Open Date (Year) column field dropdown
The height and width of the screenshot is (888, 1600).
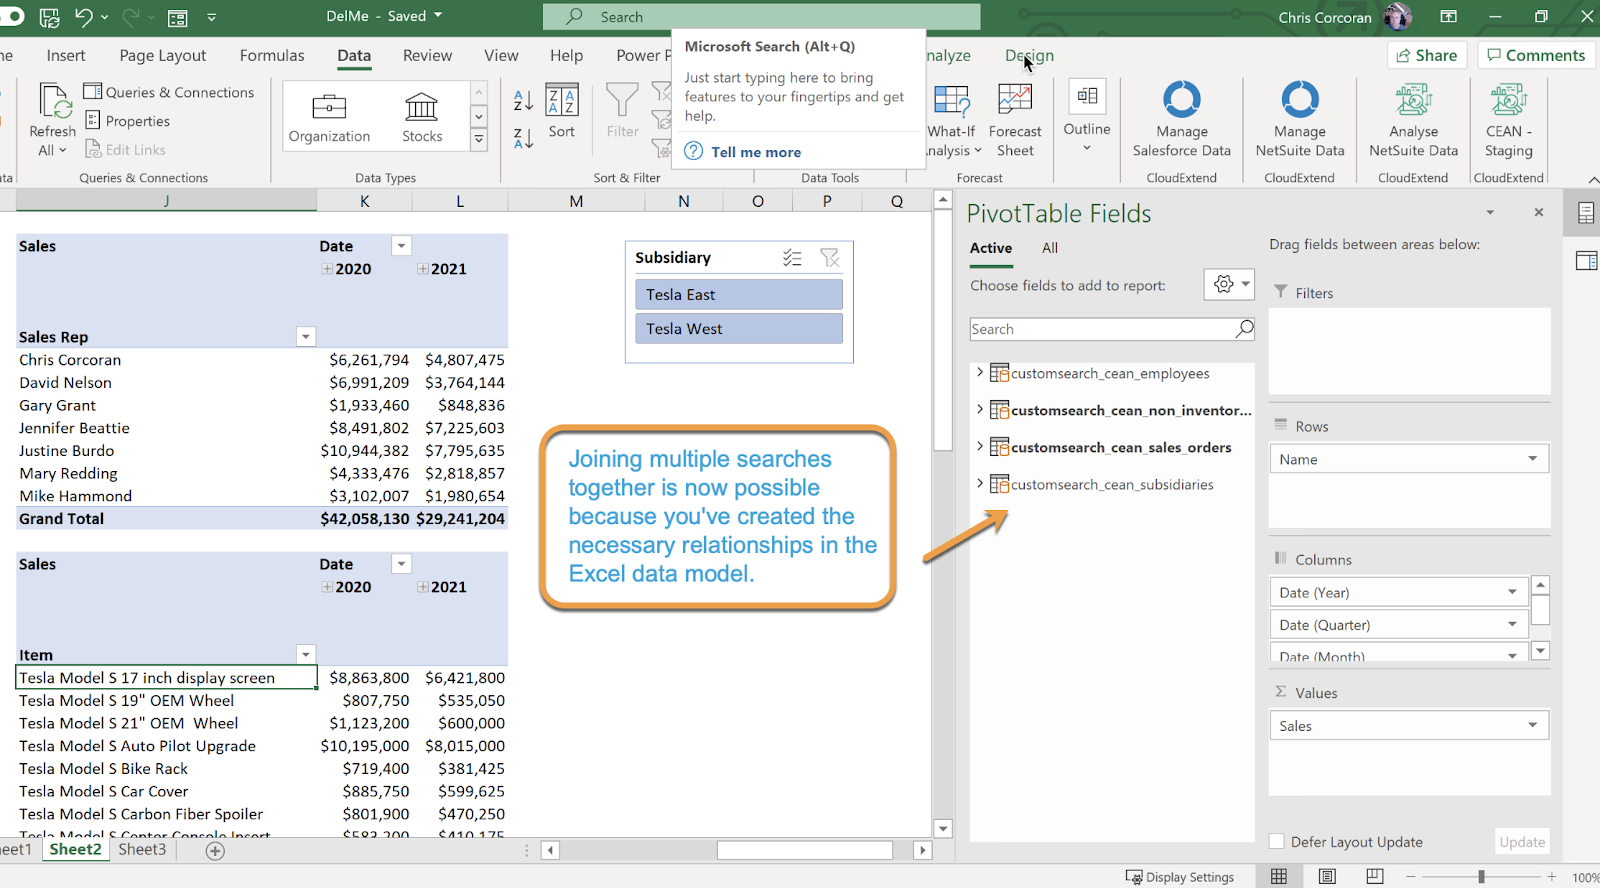(x=1512, y=592)
